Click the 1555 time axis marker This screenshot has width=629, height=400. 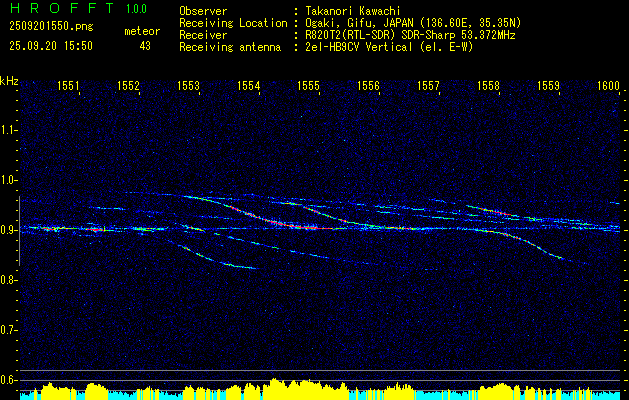(x=308, y=85)
